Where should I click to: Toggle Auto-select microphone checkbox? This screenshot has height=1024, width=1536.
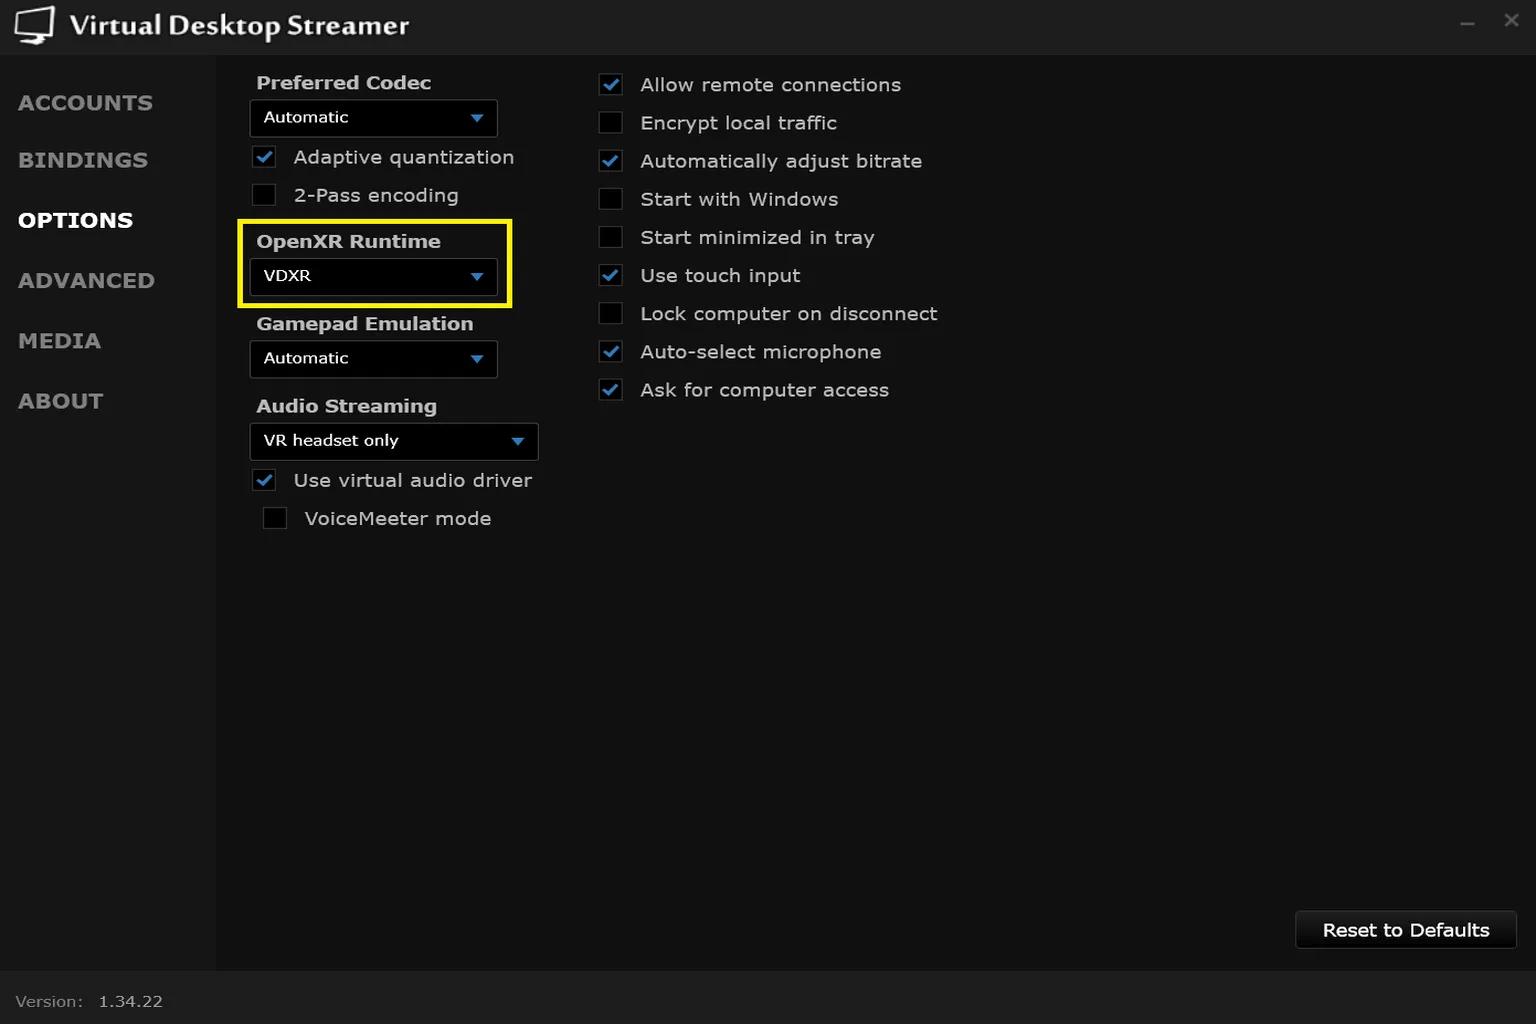611,352
